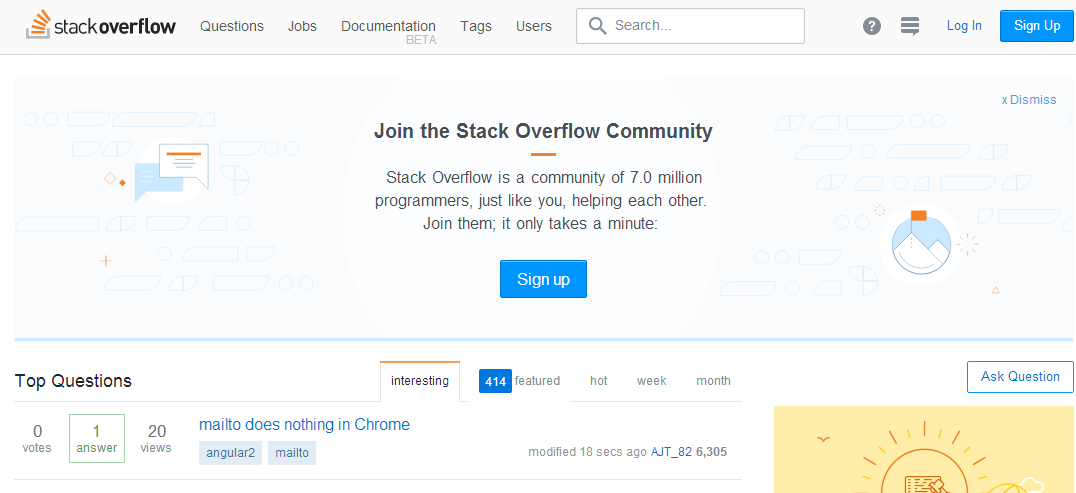Click the banner's blue Sign up button

(x=543, y=279)
